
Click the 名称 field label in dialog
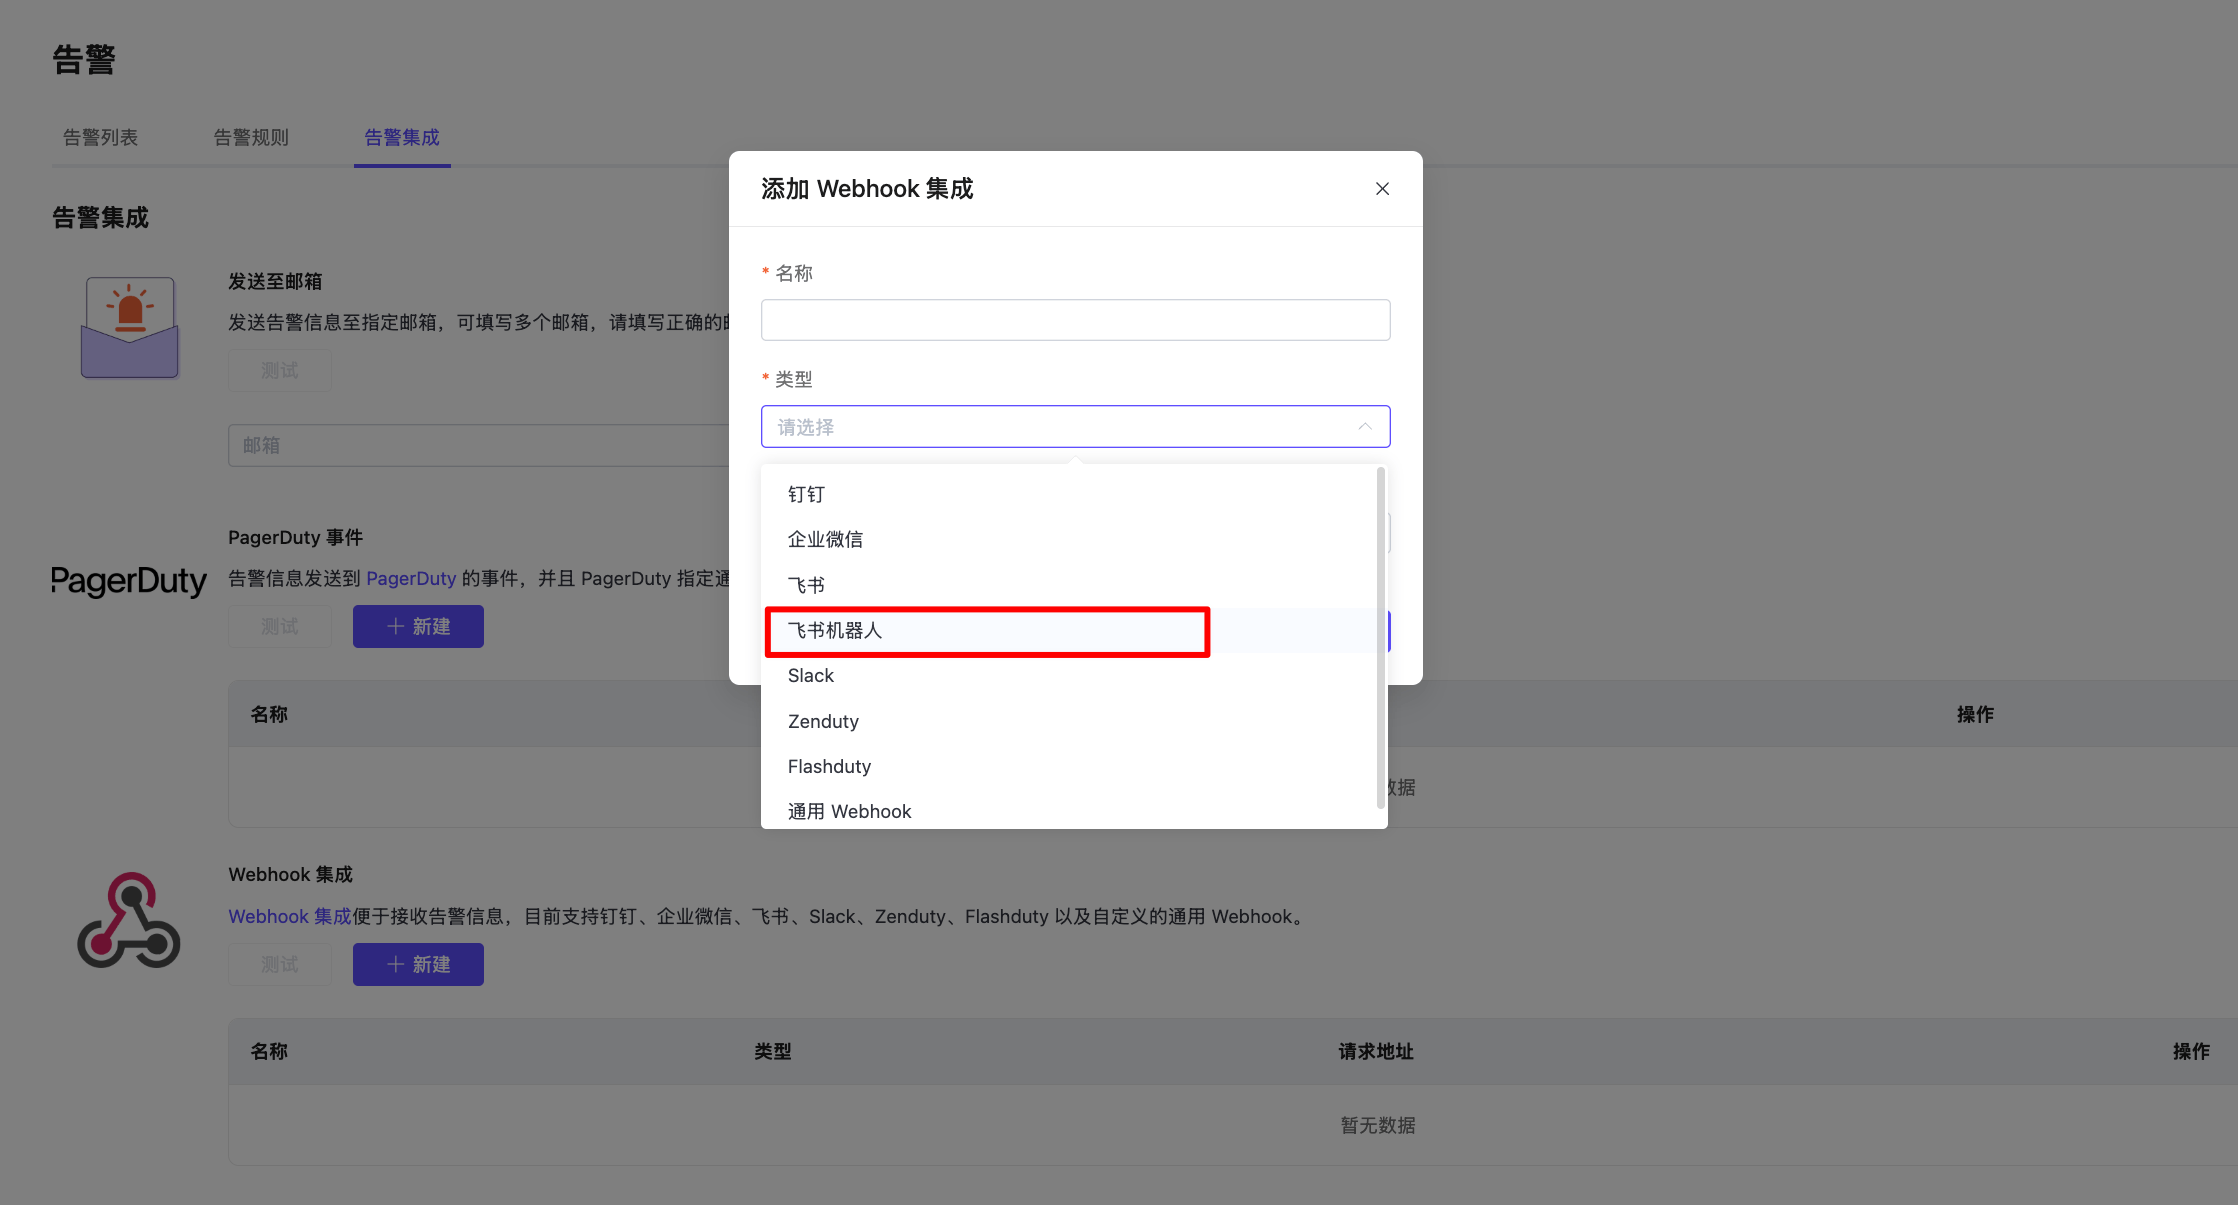pyautogui.click(x=794, y=273)
